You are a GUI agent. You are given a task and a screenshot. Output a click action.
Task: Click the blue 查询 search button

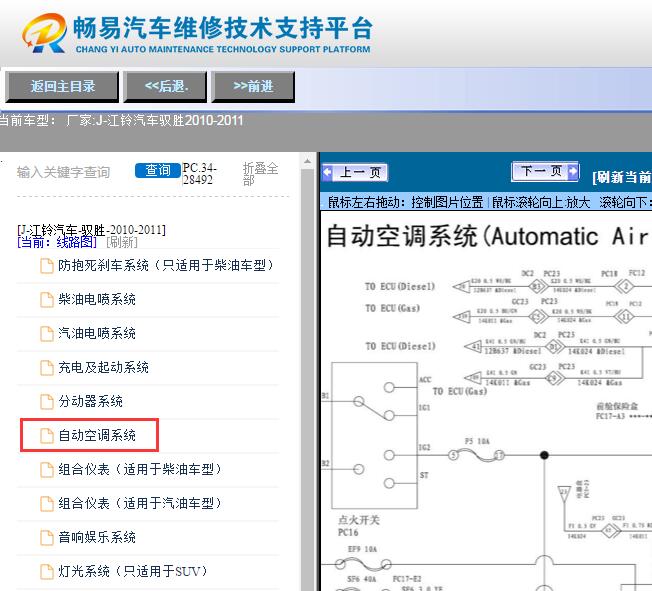pos(158,170)
